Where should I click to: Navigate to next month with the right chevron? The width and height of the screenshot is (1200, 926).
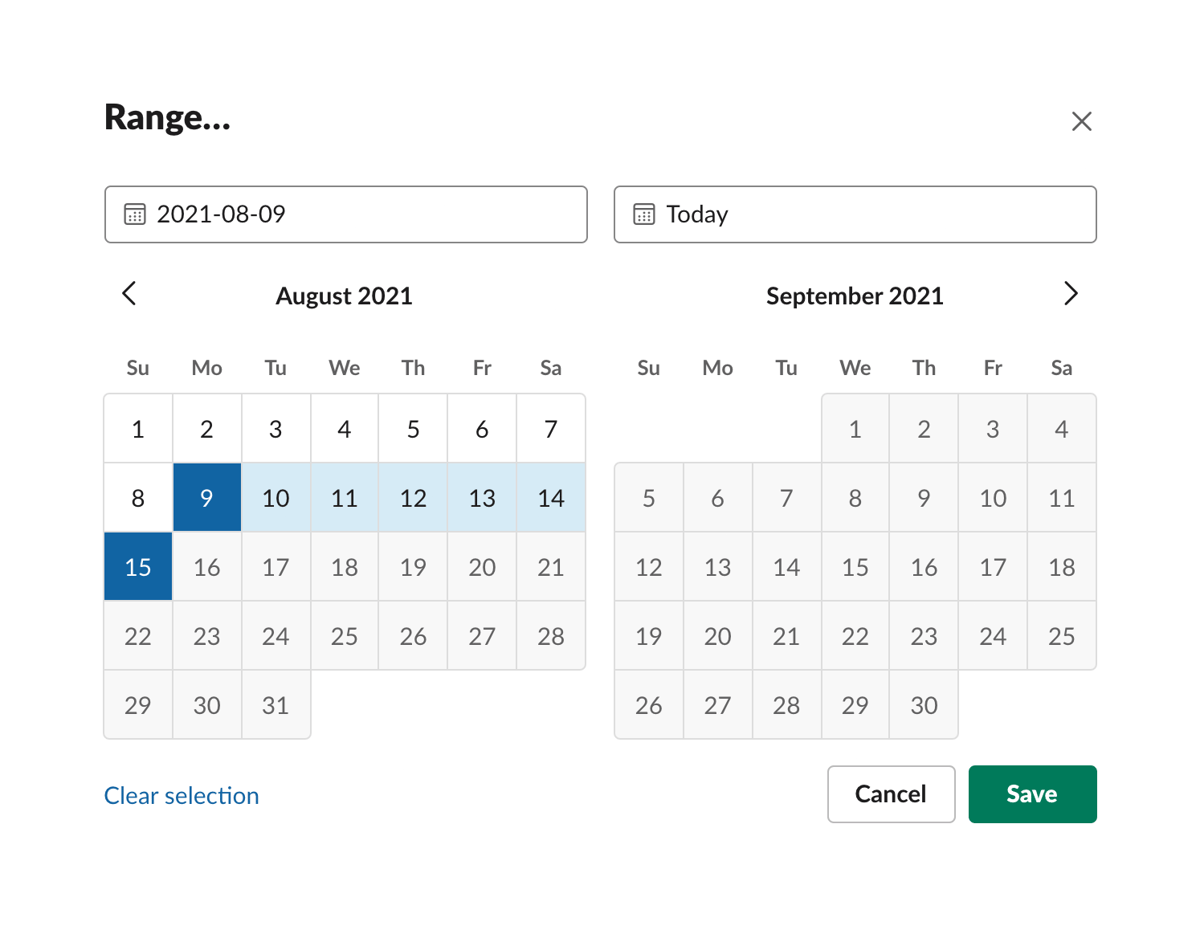[1071, 293]
